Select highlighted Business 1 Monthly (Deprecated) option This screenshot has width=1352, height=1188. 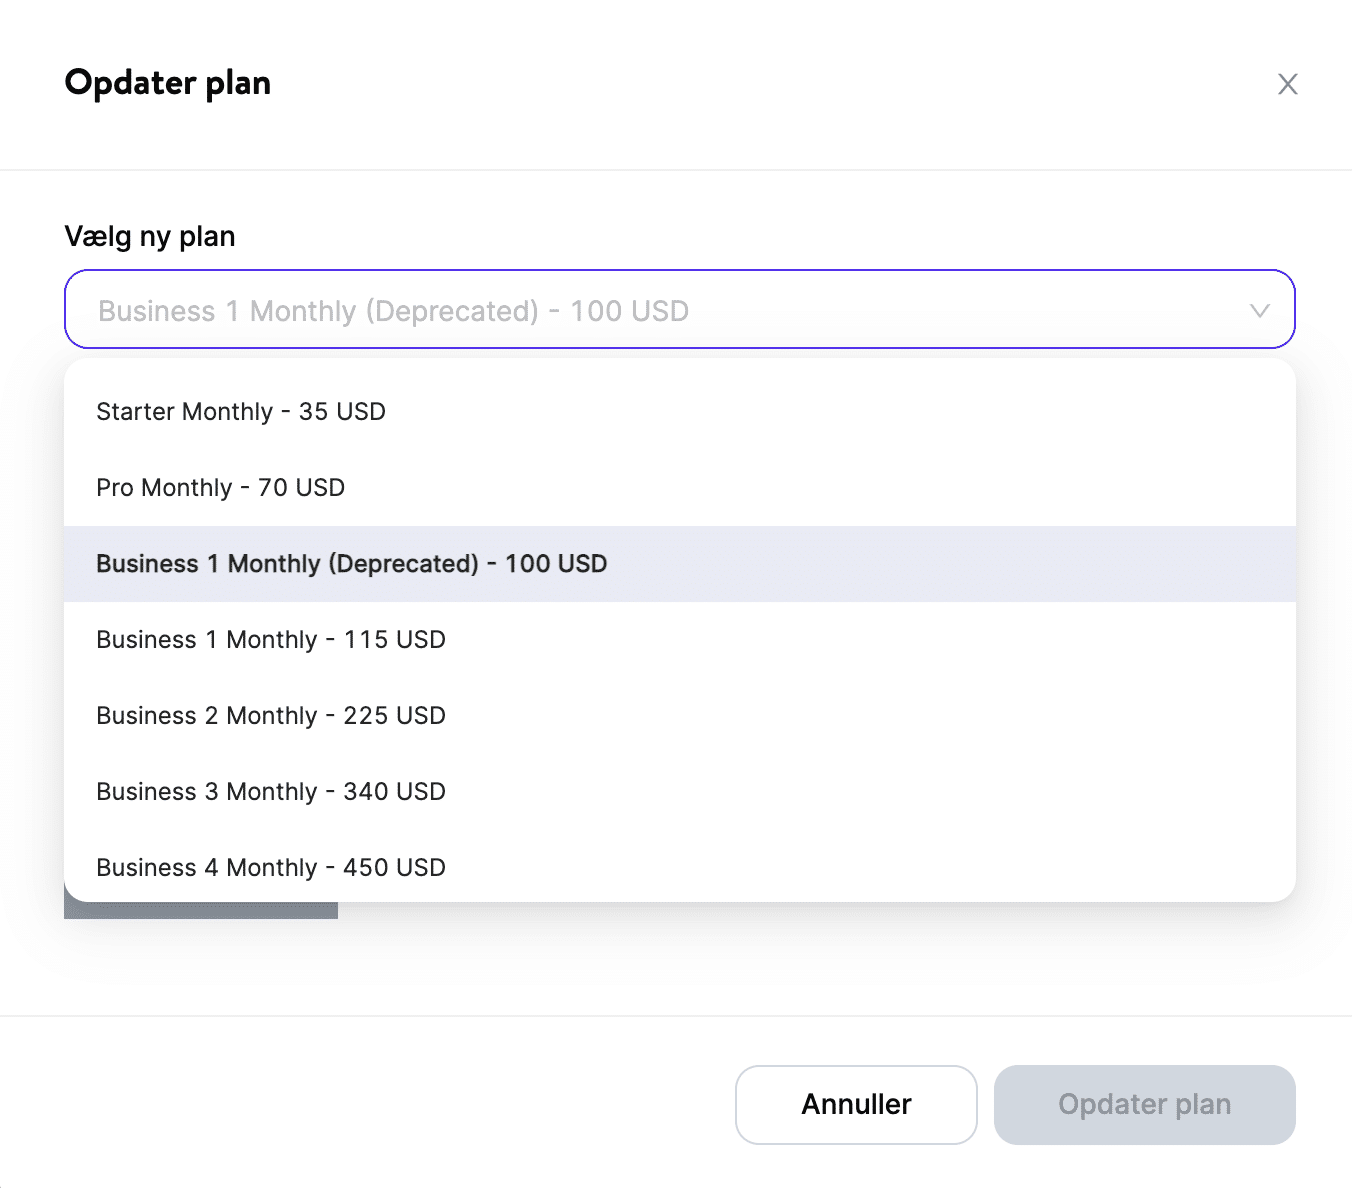(352, 564)
